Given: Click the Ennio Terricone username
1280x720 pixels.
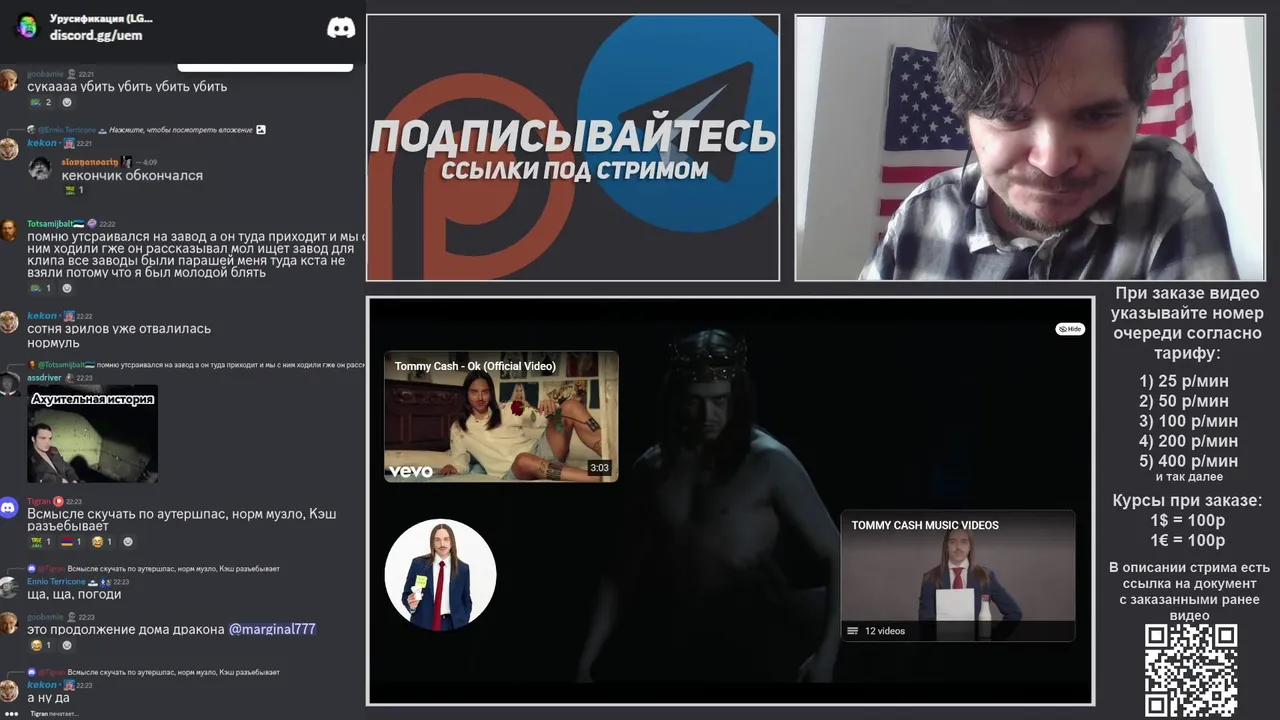Looking at the screenshot, I should [x=56, y=581].
